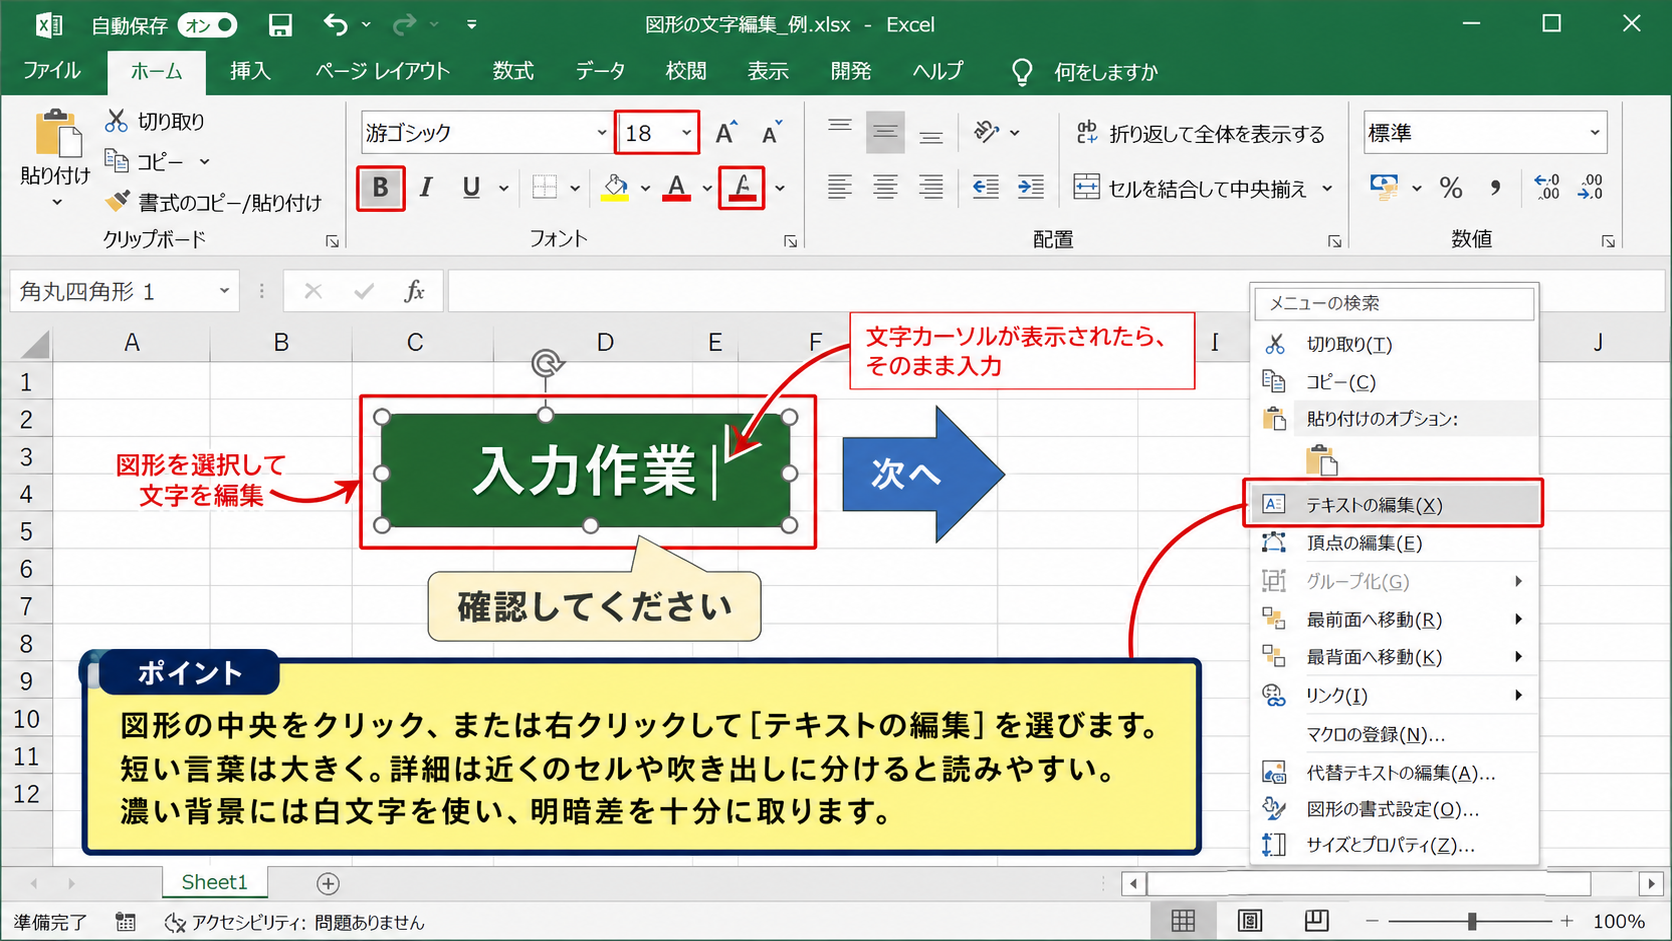The width and height of the screenshot is (1672, 941).
Task: Open the Merge and Center dropdown arrow
Action: [1327, 188]
